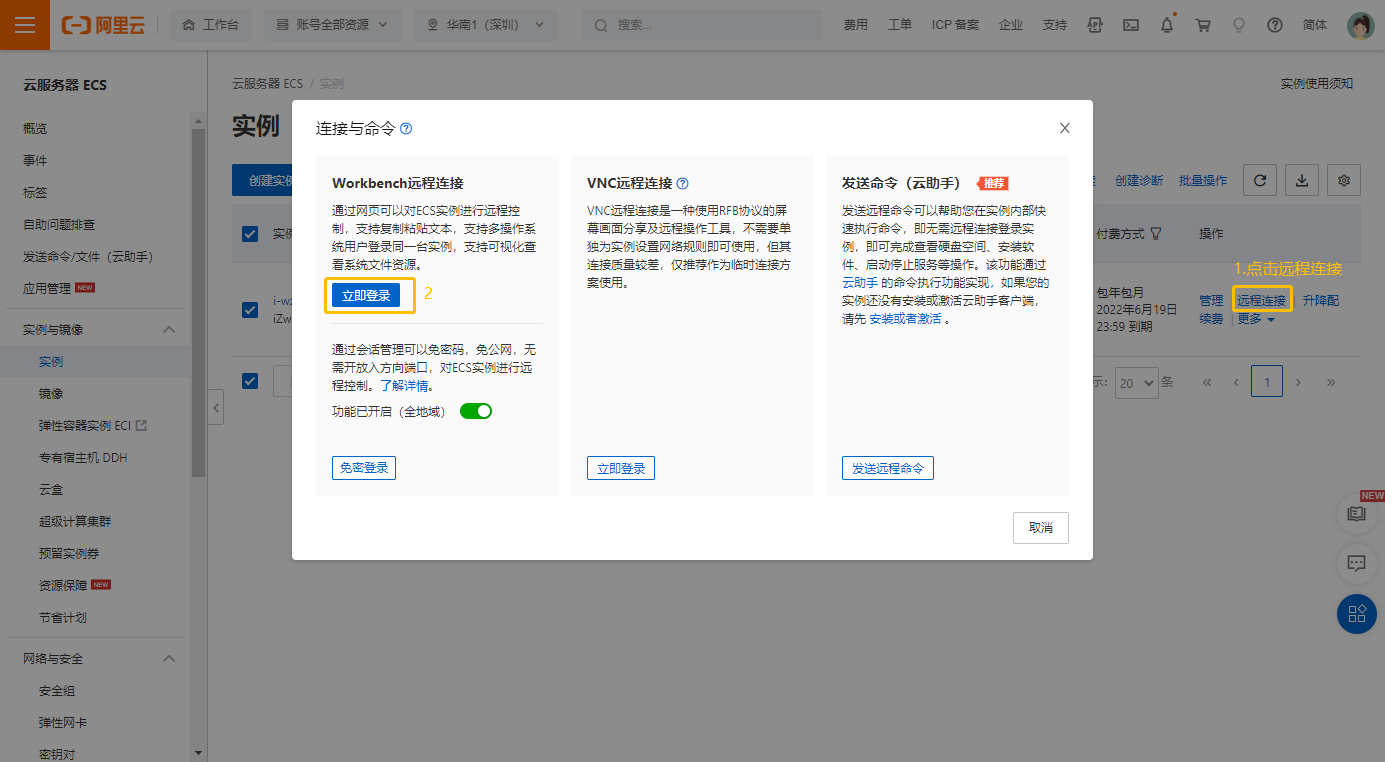This screenshot has height=762, width=1385.
Task: Click the 远程连接 action link
Action: pyautogui.click(x=1262, y=300)
